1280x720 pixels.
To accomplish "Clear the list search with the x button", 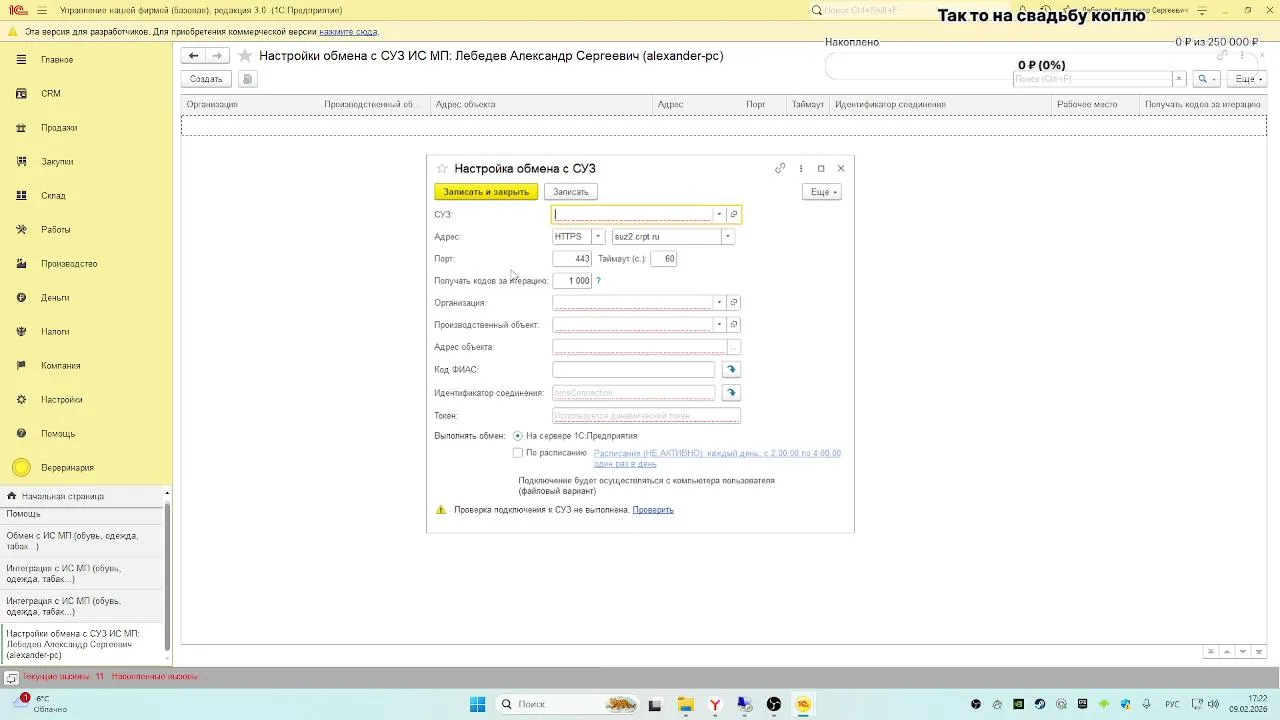I will (x=1179, y=79).
